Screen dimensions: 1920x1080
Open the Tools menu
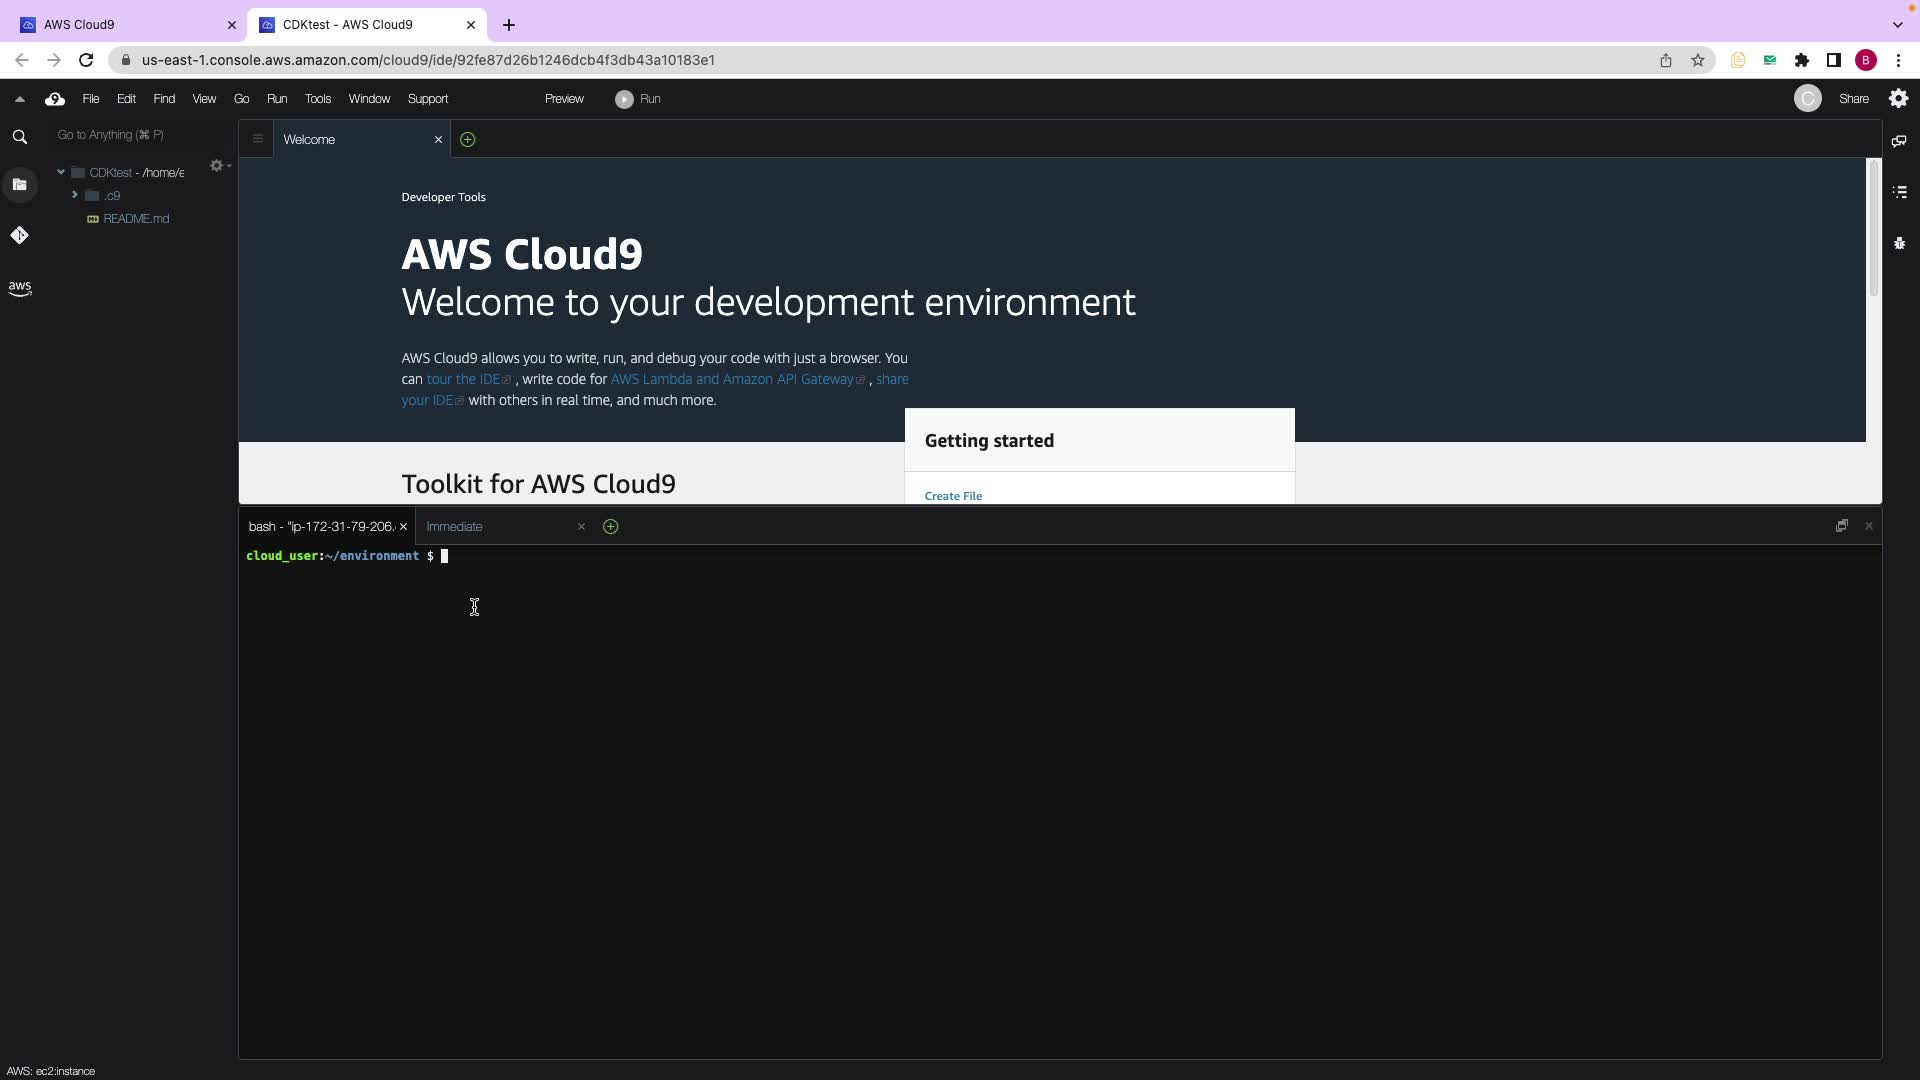pyautogui.click(x=317, y=99)
